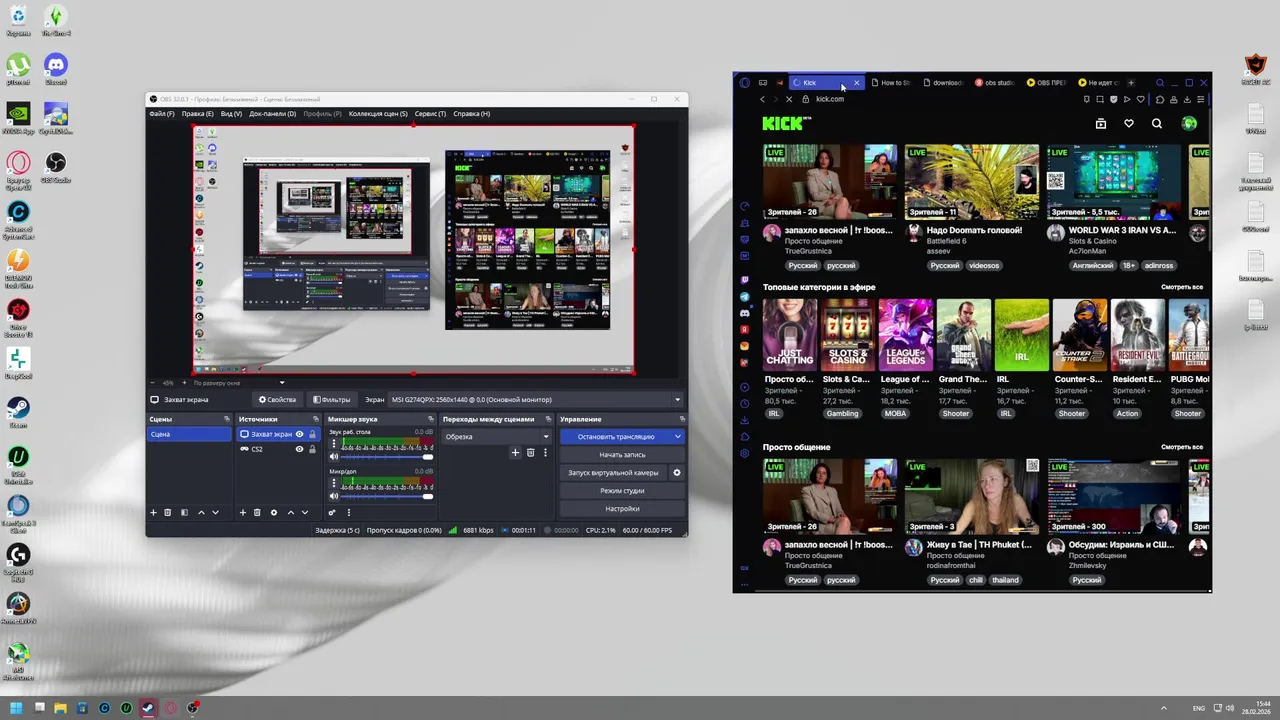Open Правка menu in OBS
Viewport: 1280px width, 720px height.
pyautogui.click(x=197, y=114)
